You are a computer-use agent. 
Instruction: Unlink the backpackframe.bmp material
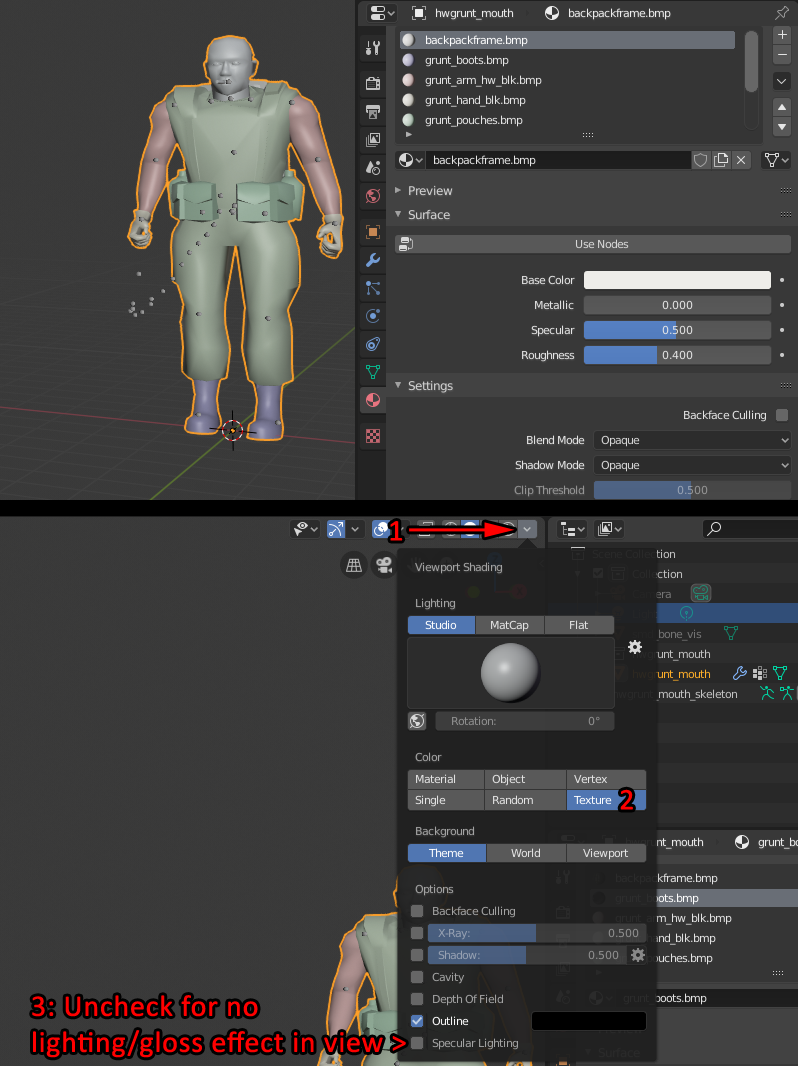pos(741,160)
